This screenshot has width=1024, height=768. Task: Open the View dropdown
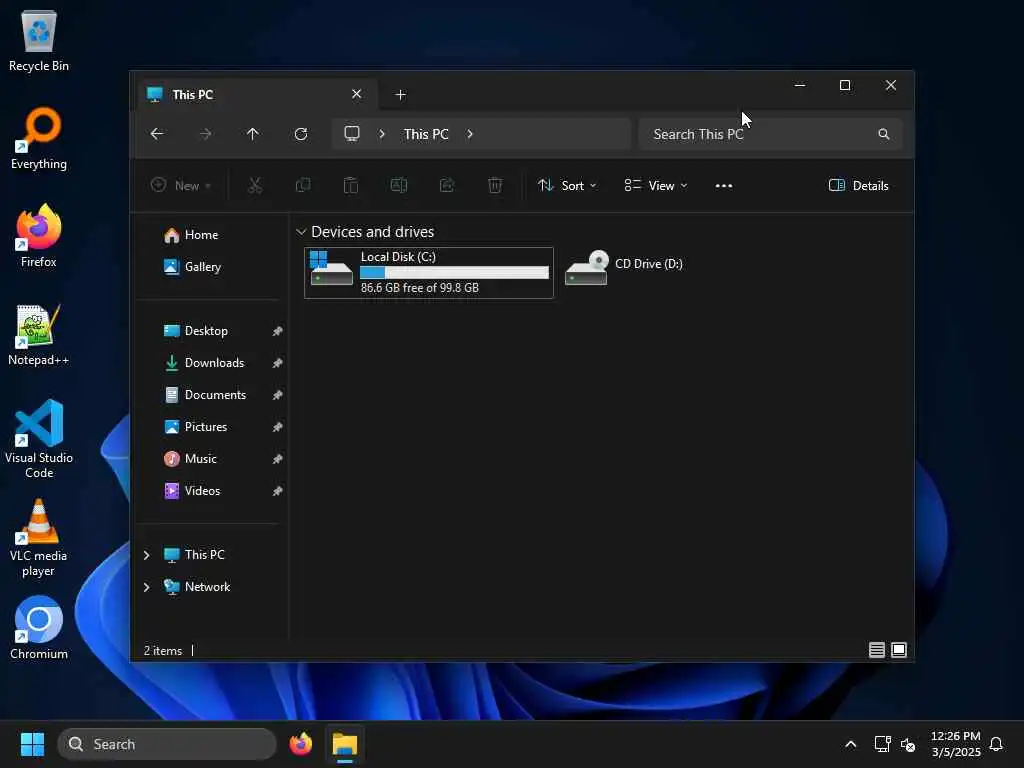[655, 185]
